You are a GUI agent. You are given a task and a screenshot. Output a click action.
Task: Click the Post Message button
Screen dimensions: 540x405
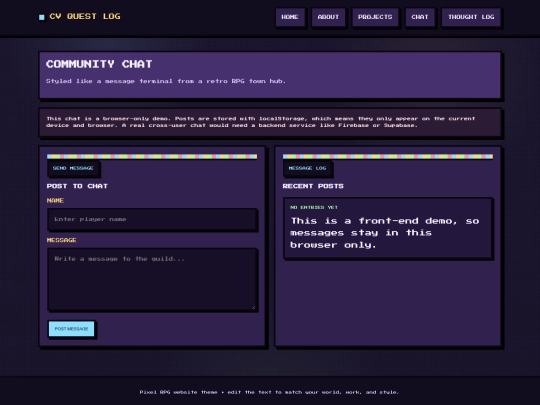click(71, 329)
